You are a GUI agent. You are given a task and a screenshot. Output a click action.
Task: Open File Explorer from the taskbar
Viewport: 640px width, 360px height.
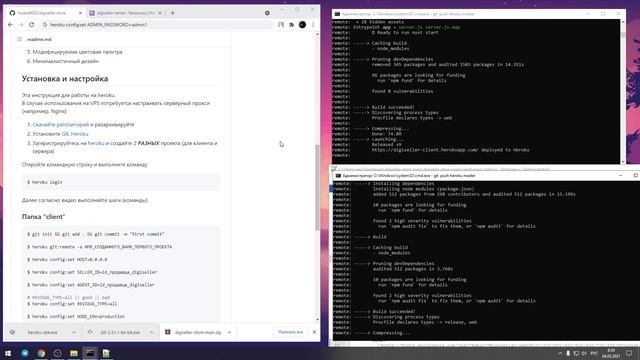tap(74, 353)
